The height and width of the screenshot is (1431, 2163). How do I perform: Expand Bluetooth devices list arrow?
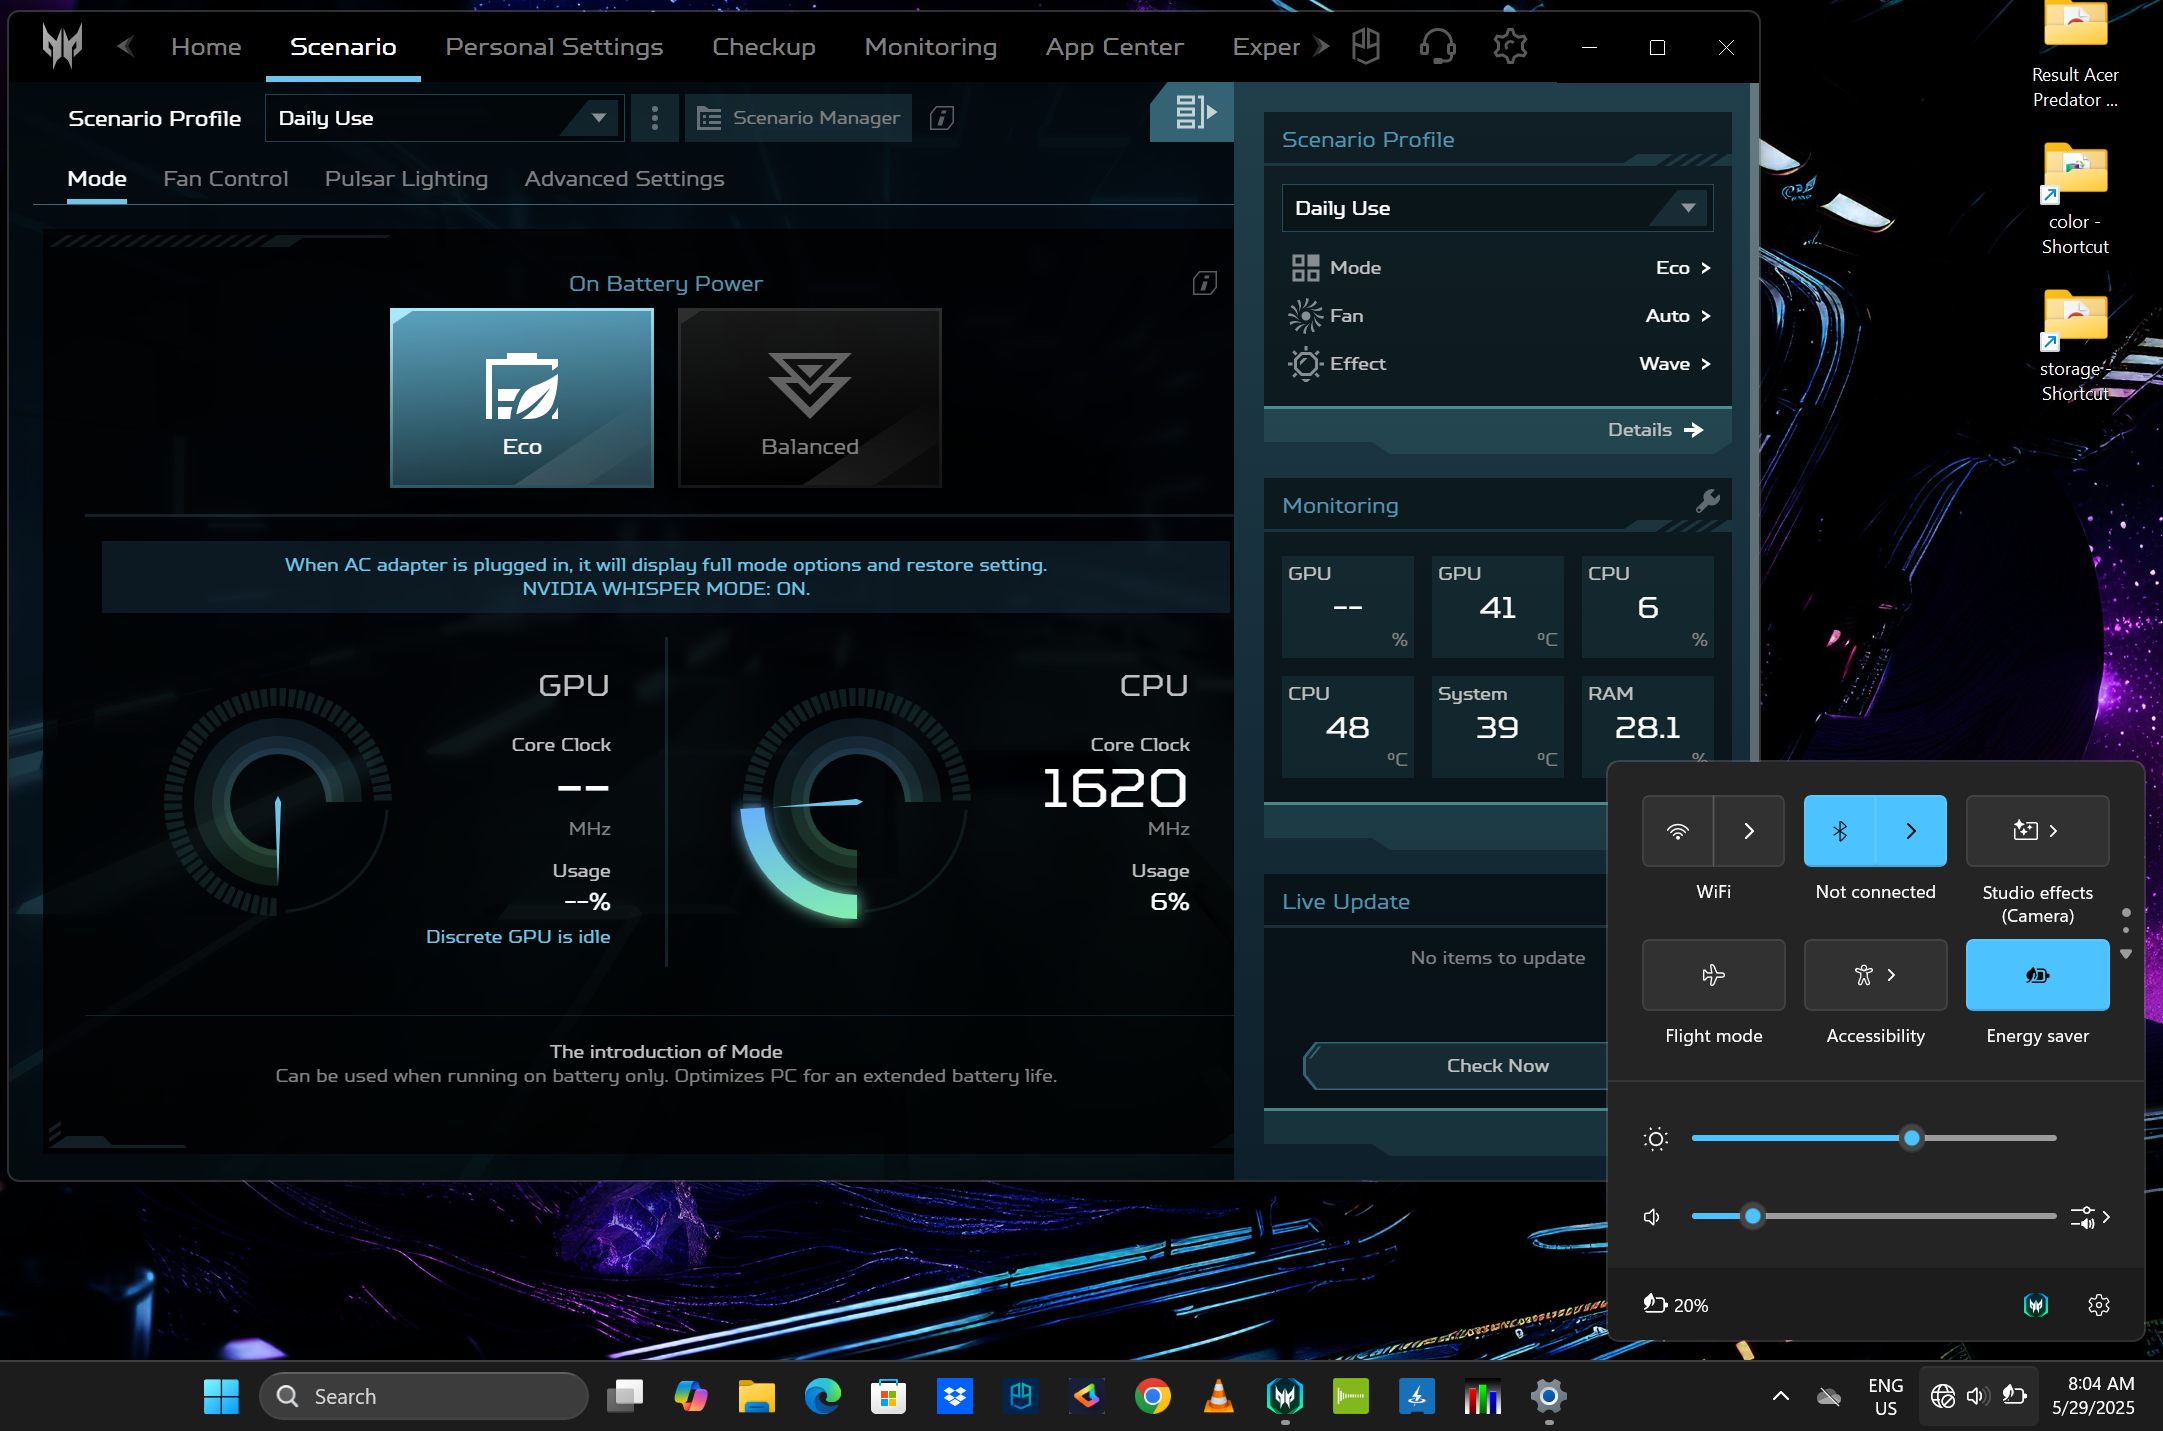coord(1911,831)
